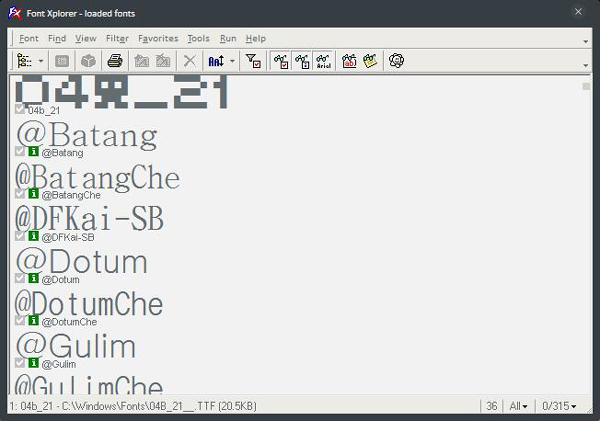Viewport: 600px width, 421px height.
Task: Click the font path text in status bar
Action: (x=133, y=406)
